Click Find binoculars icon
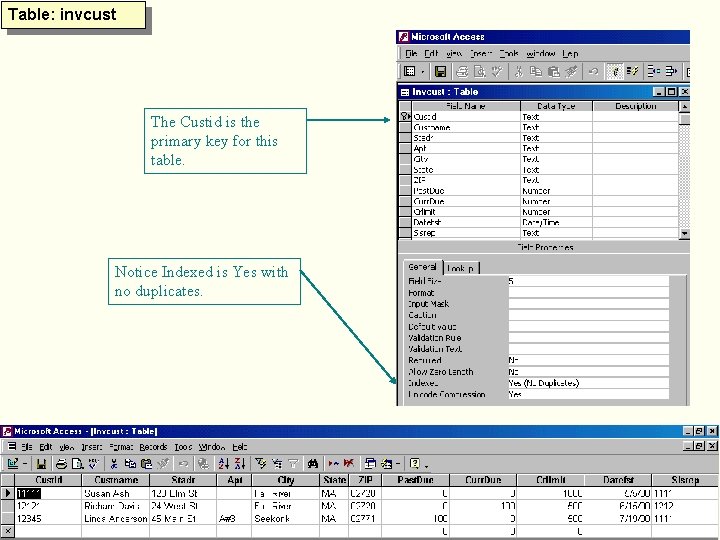The height and width of the screenshot is (540, 720). [x=313, y=464]
